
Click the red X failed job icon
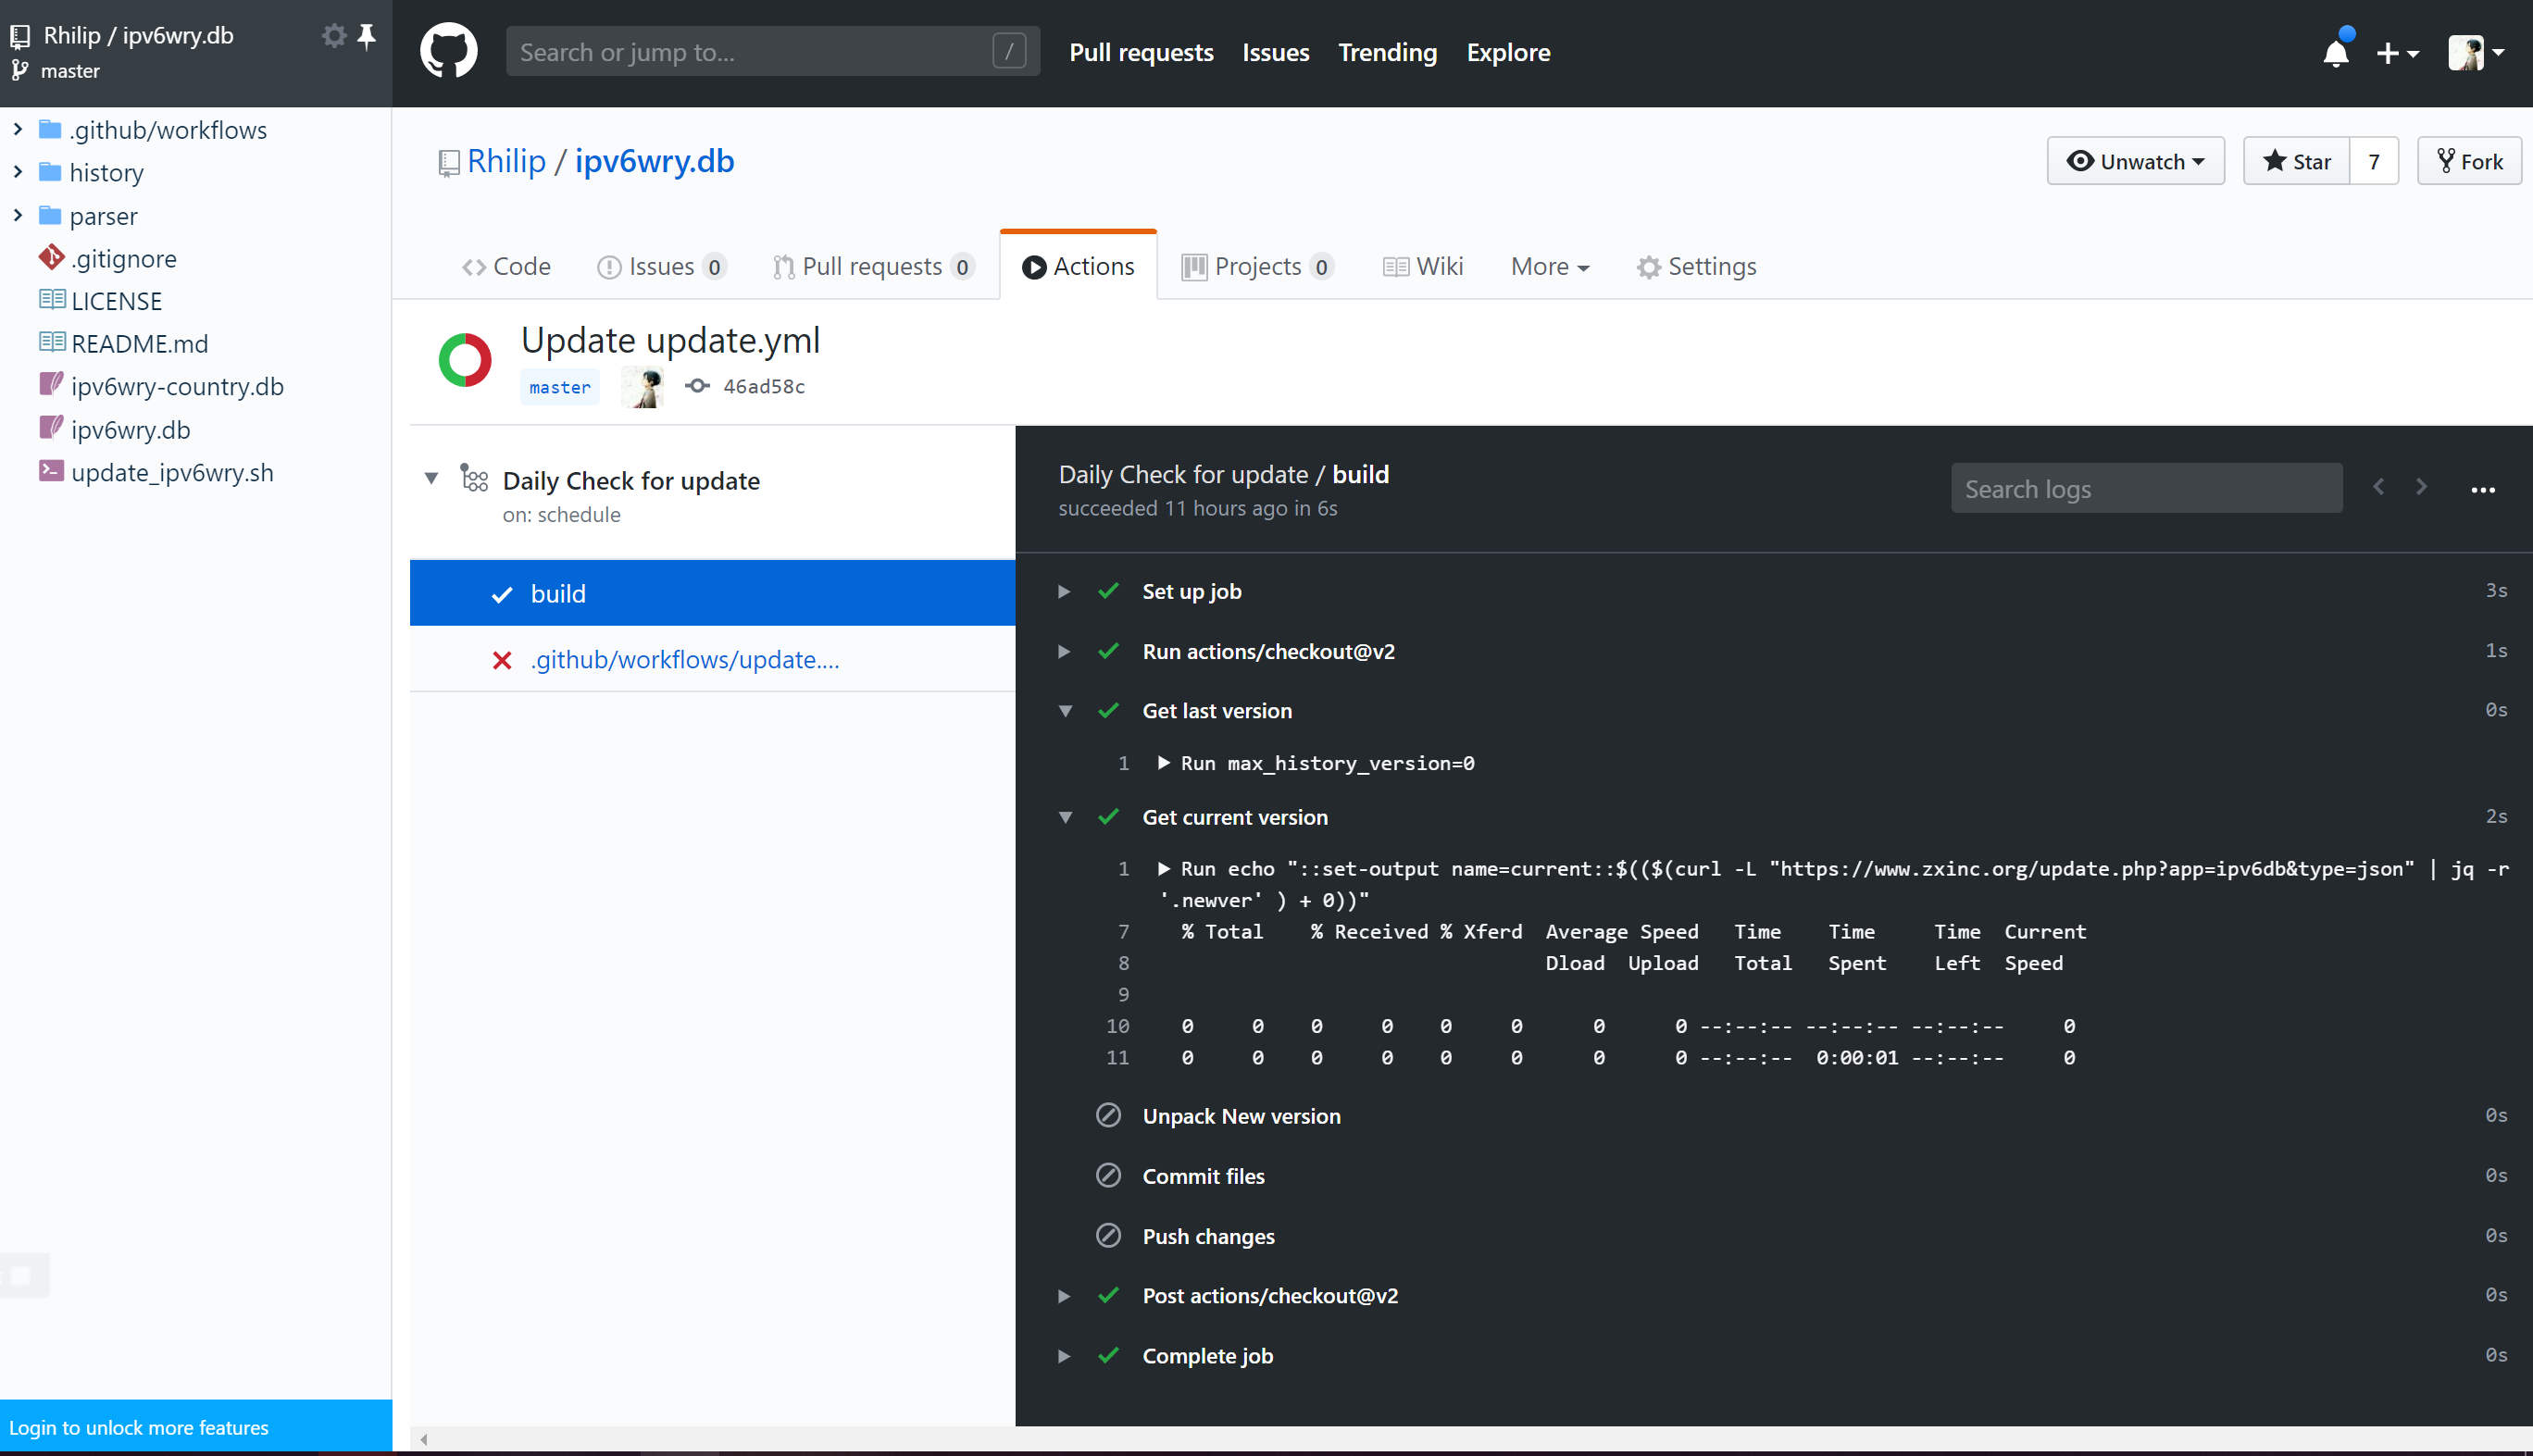point(502,660)
